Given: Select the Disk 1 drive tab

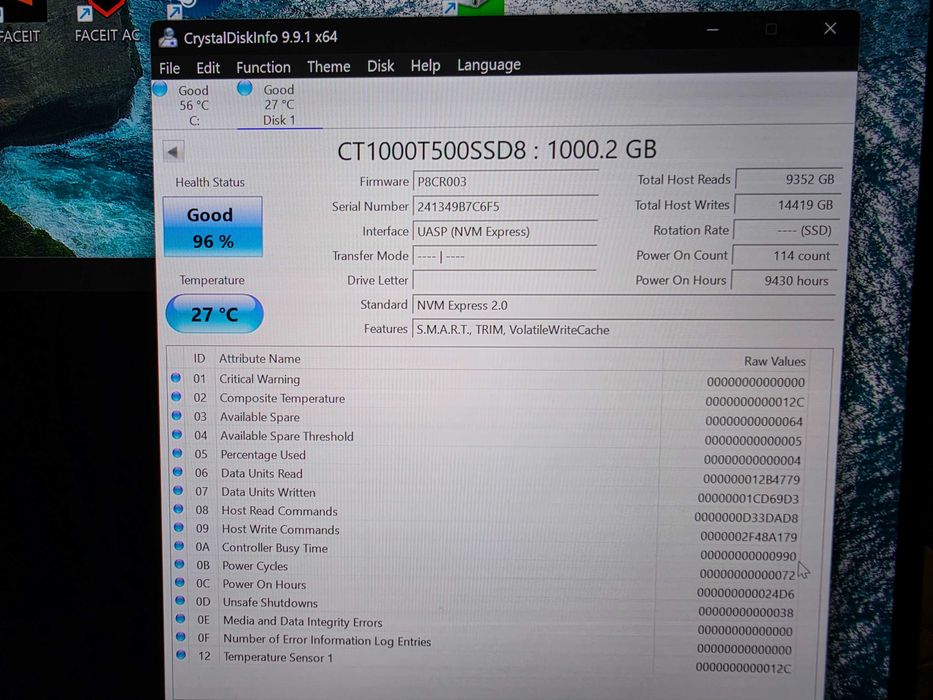Looking at the screenshot, I should tap(278, 105).
